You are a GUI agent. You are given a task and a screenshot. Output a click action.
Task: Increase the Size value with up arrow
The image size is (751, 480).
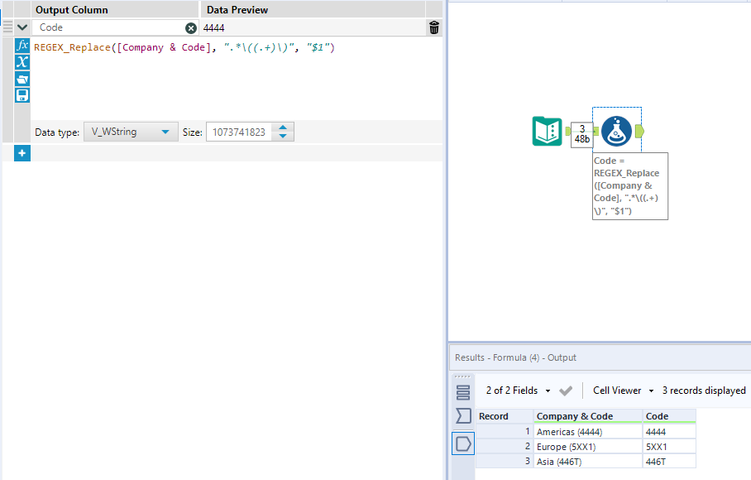283,127
